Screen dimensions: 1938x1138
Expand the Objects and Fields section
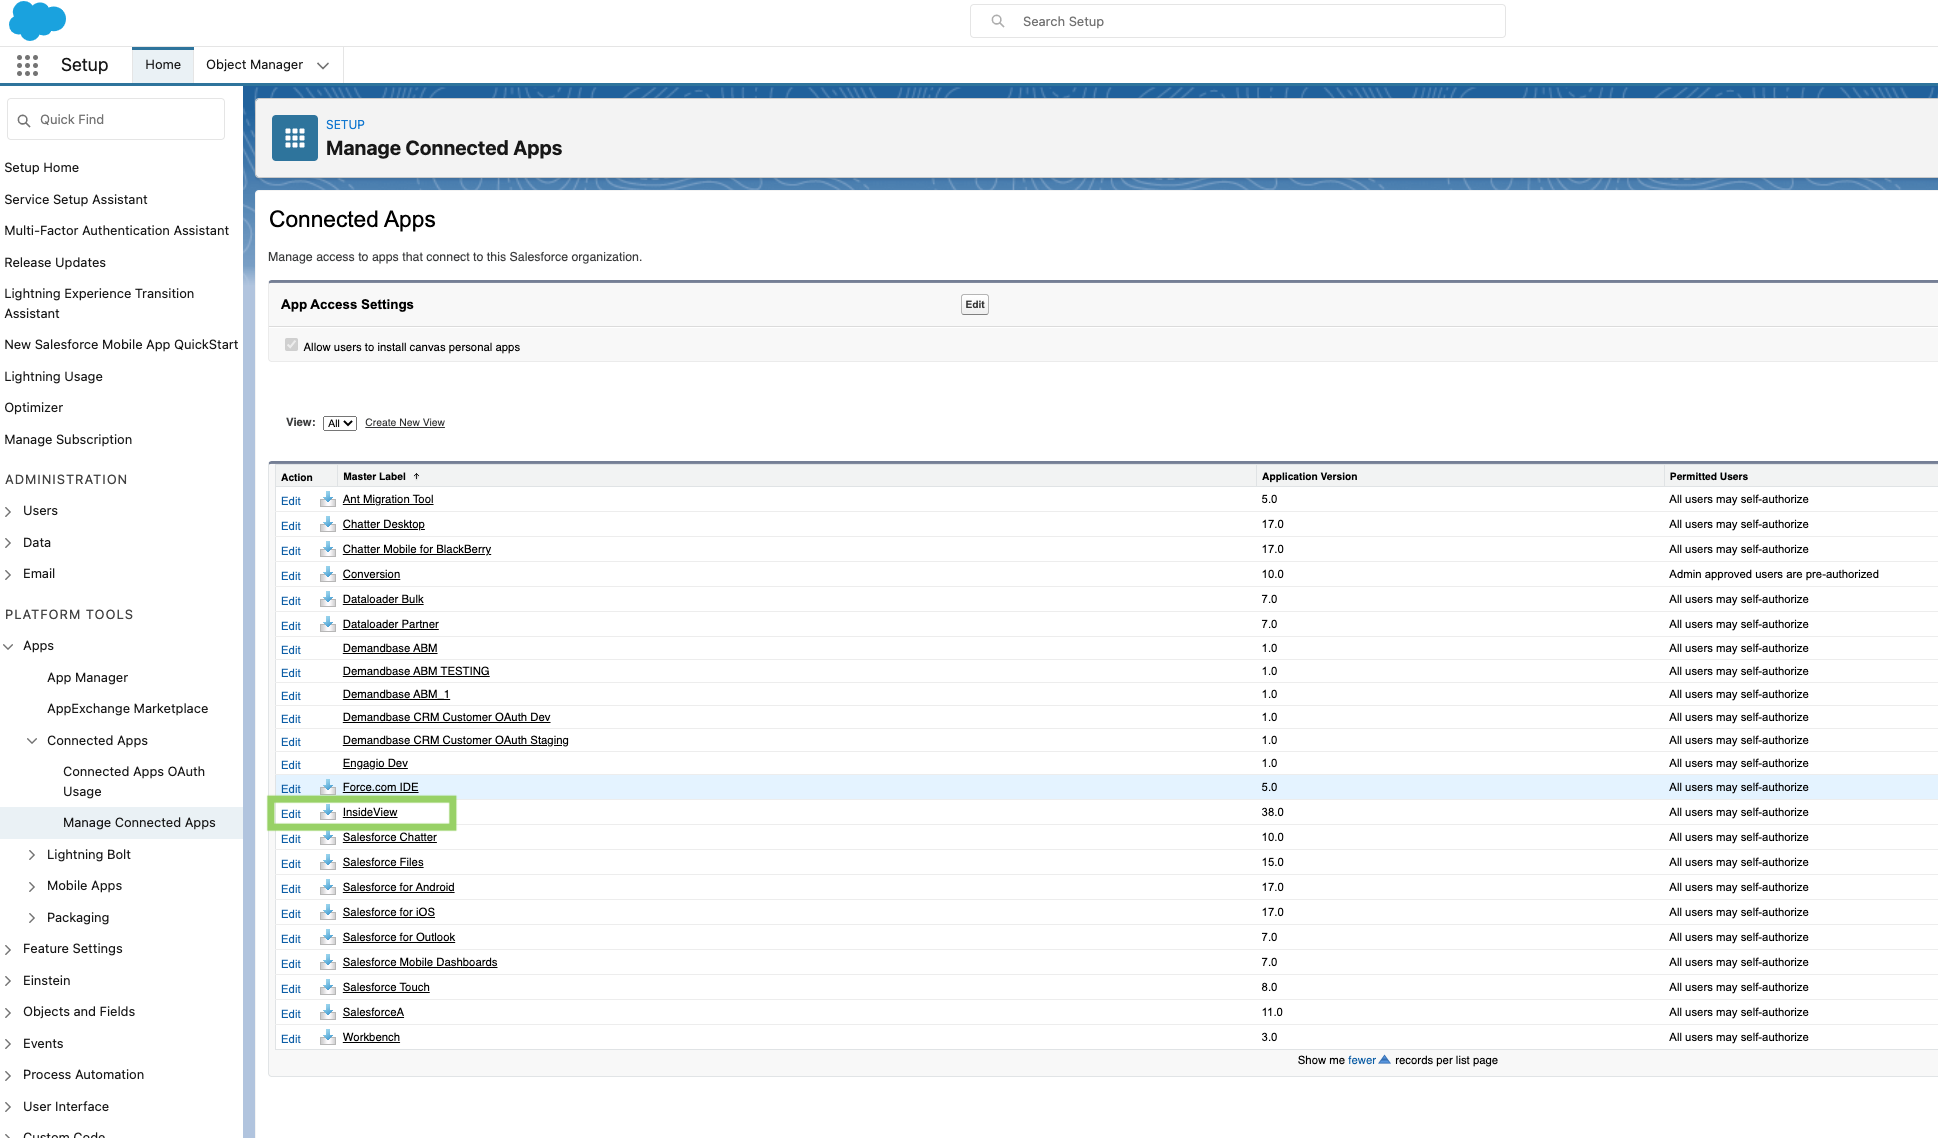[x=8, y=1012]
